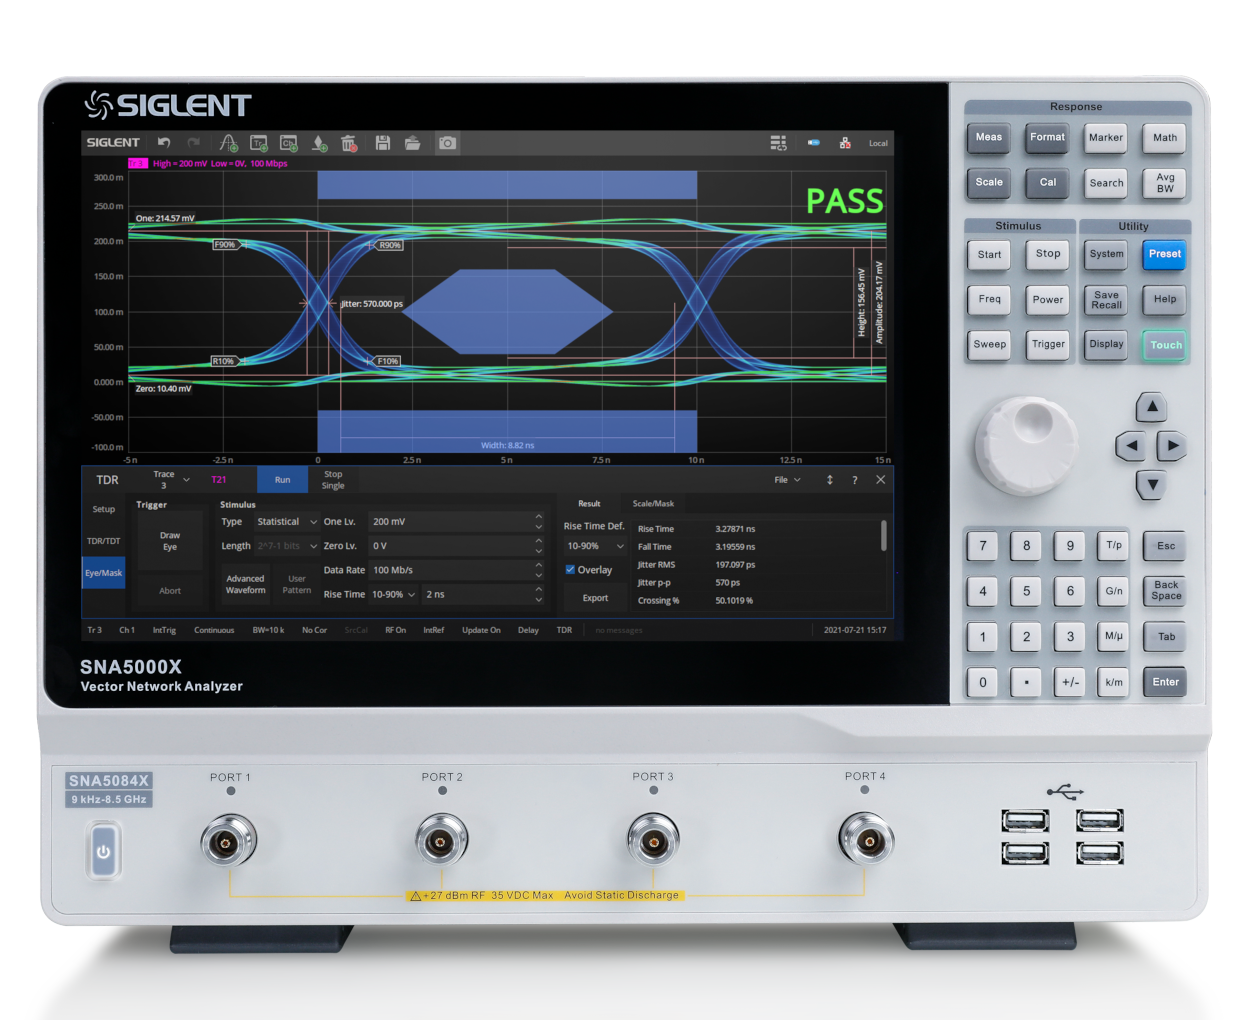Click the delete trash icon in toolbar
This screenshot has width=1240, height=1020.
(x=349, y=143)
